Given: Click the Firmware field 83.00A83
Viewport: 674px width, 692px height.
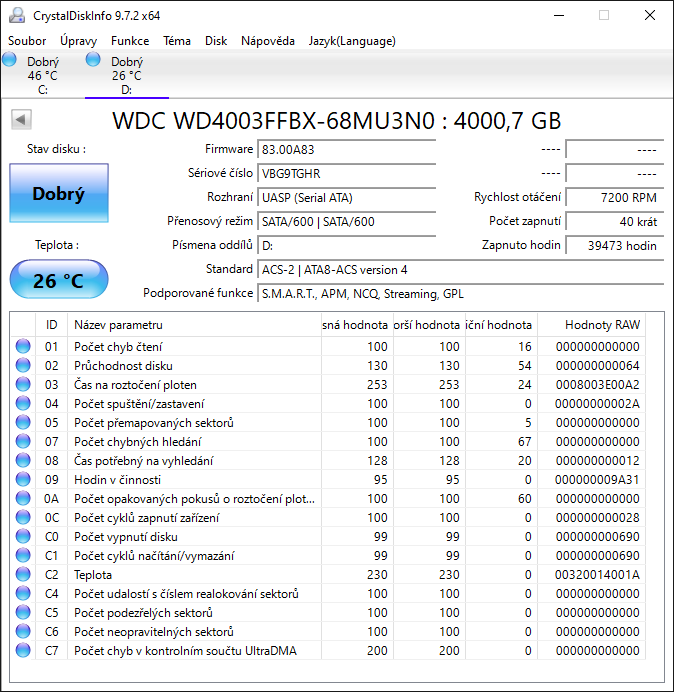Looking at the screenshot, I should click(x=346, y=150).
